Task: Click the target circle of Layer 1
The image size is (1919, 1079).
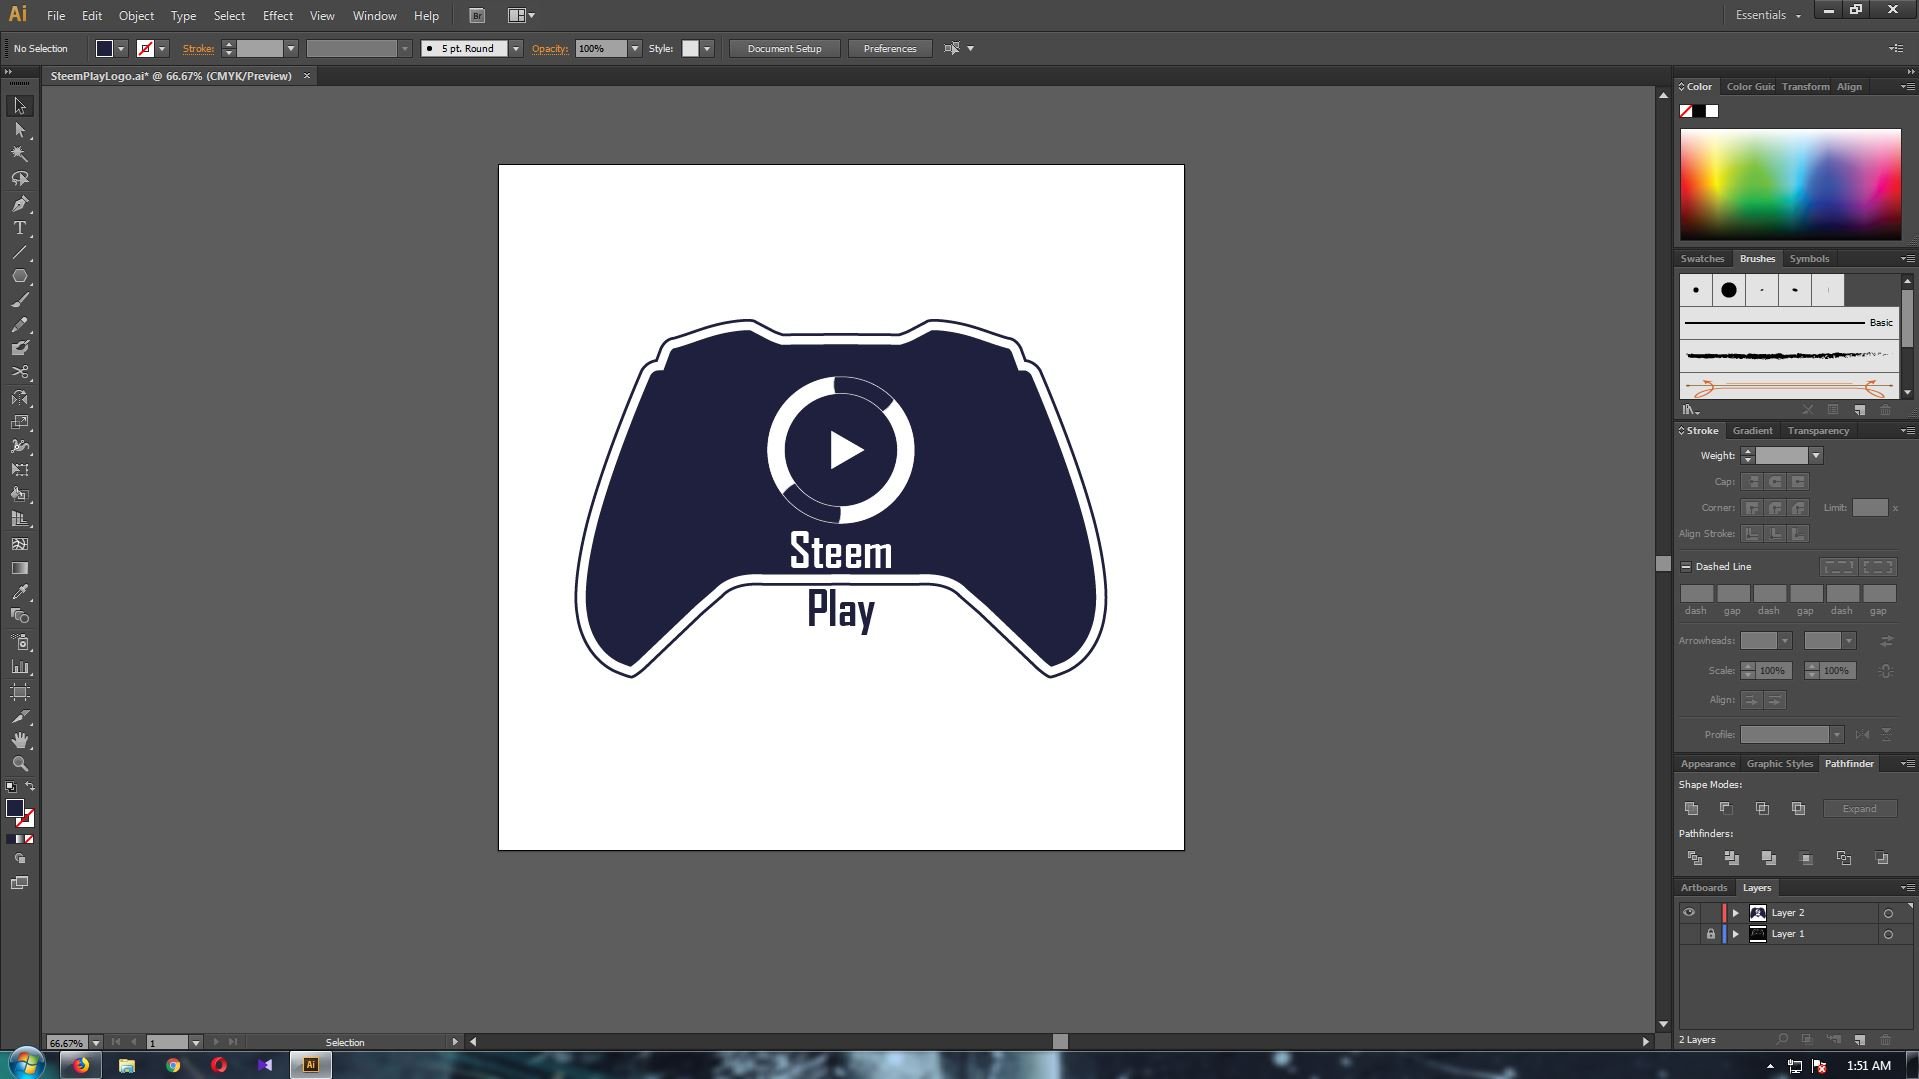Action: tap(1888, 934)
